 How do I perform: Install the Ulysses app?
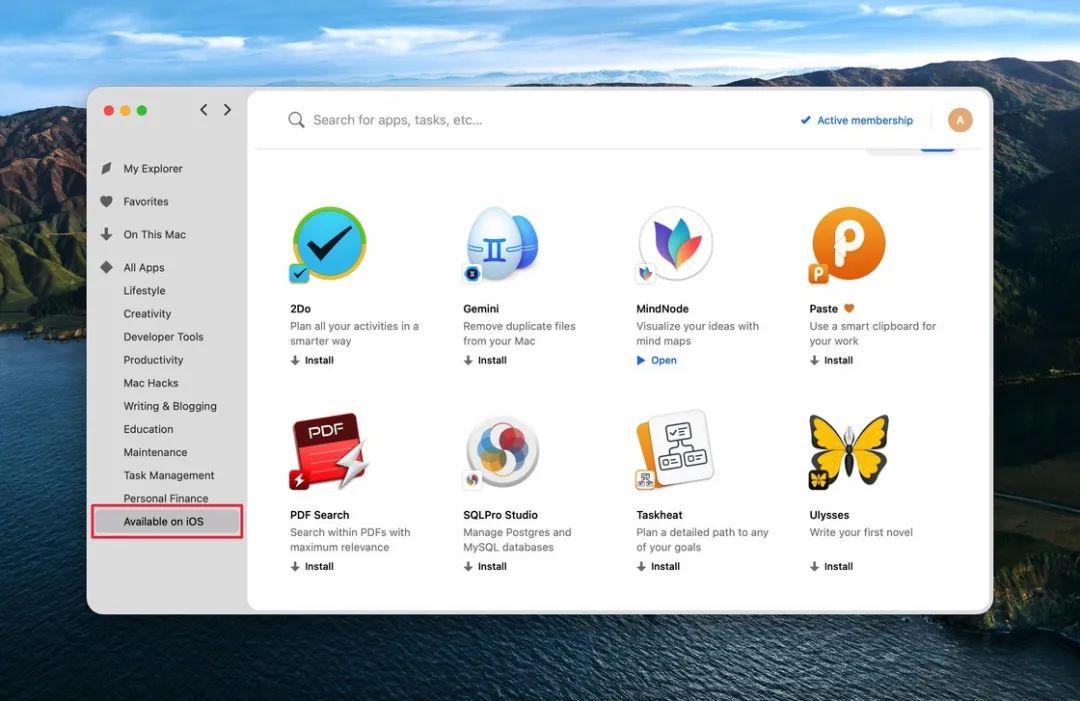(831, 566)
